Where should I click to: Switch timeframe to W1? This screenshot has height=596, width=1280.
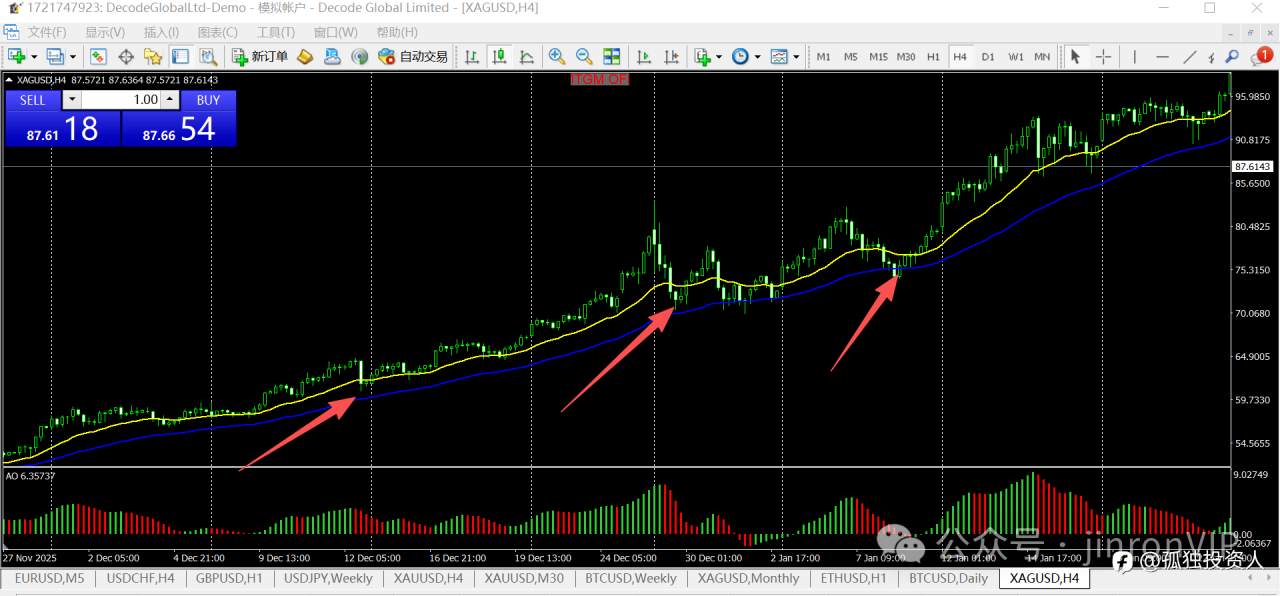(x=1015, y=57)
